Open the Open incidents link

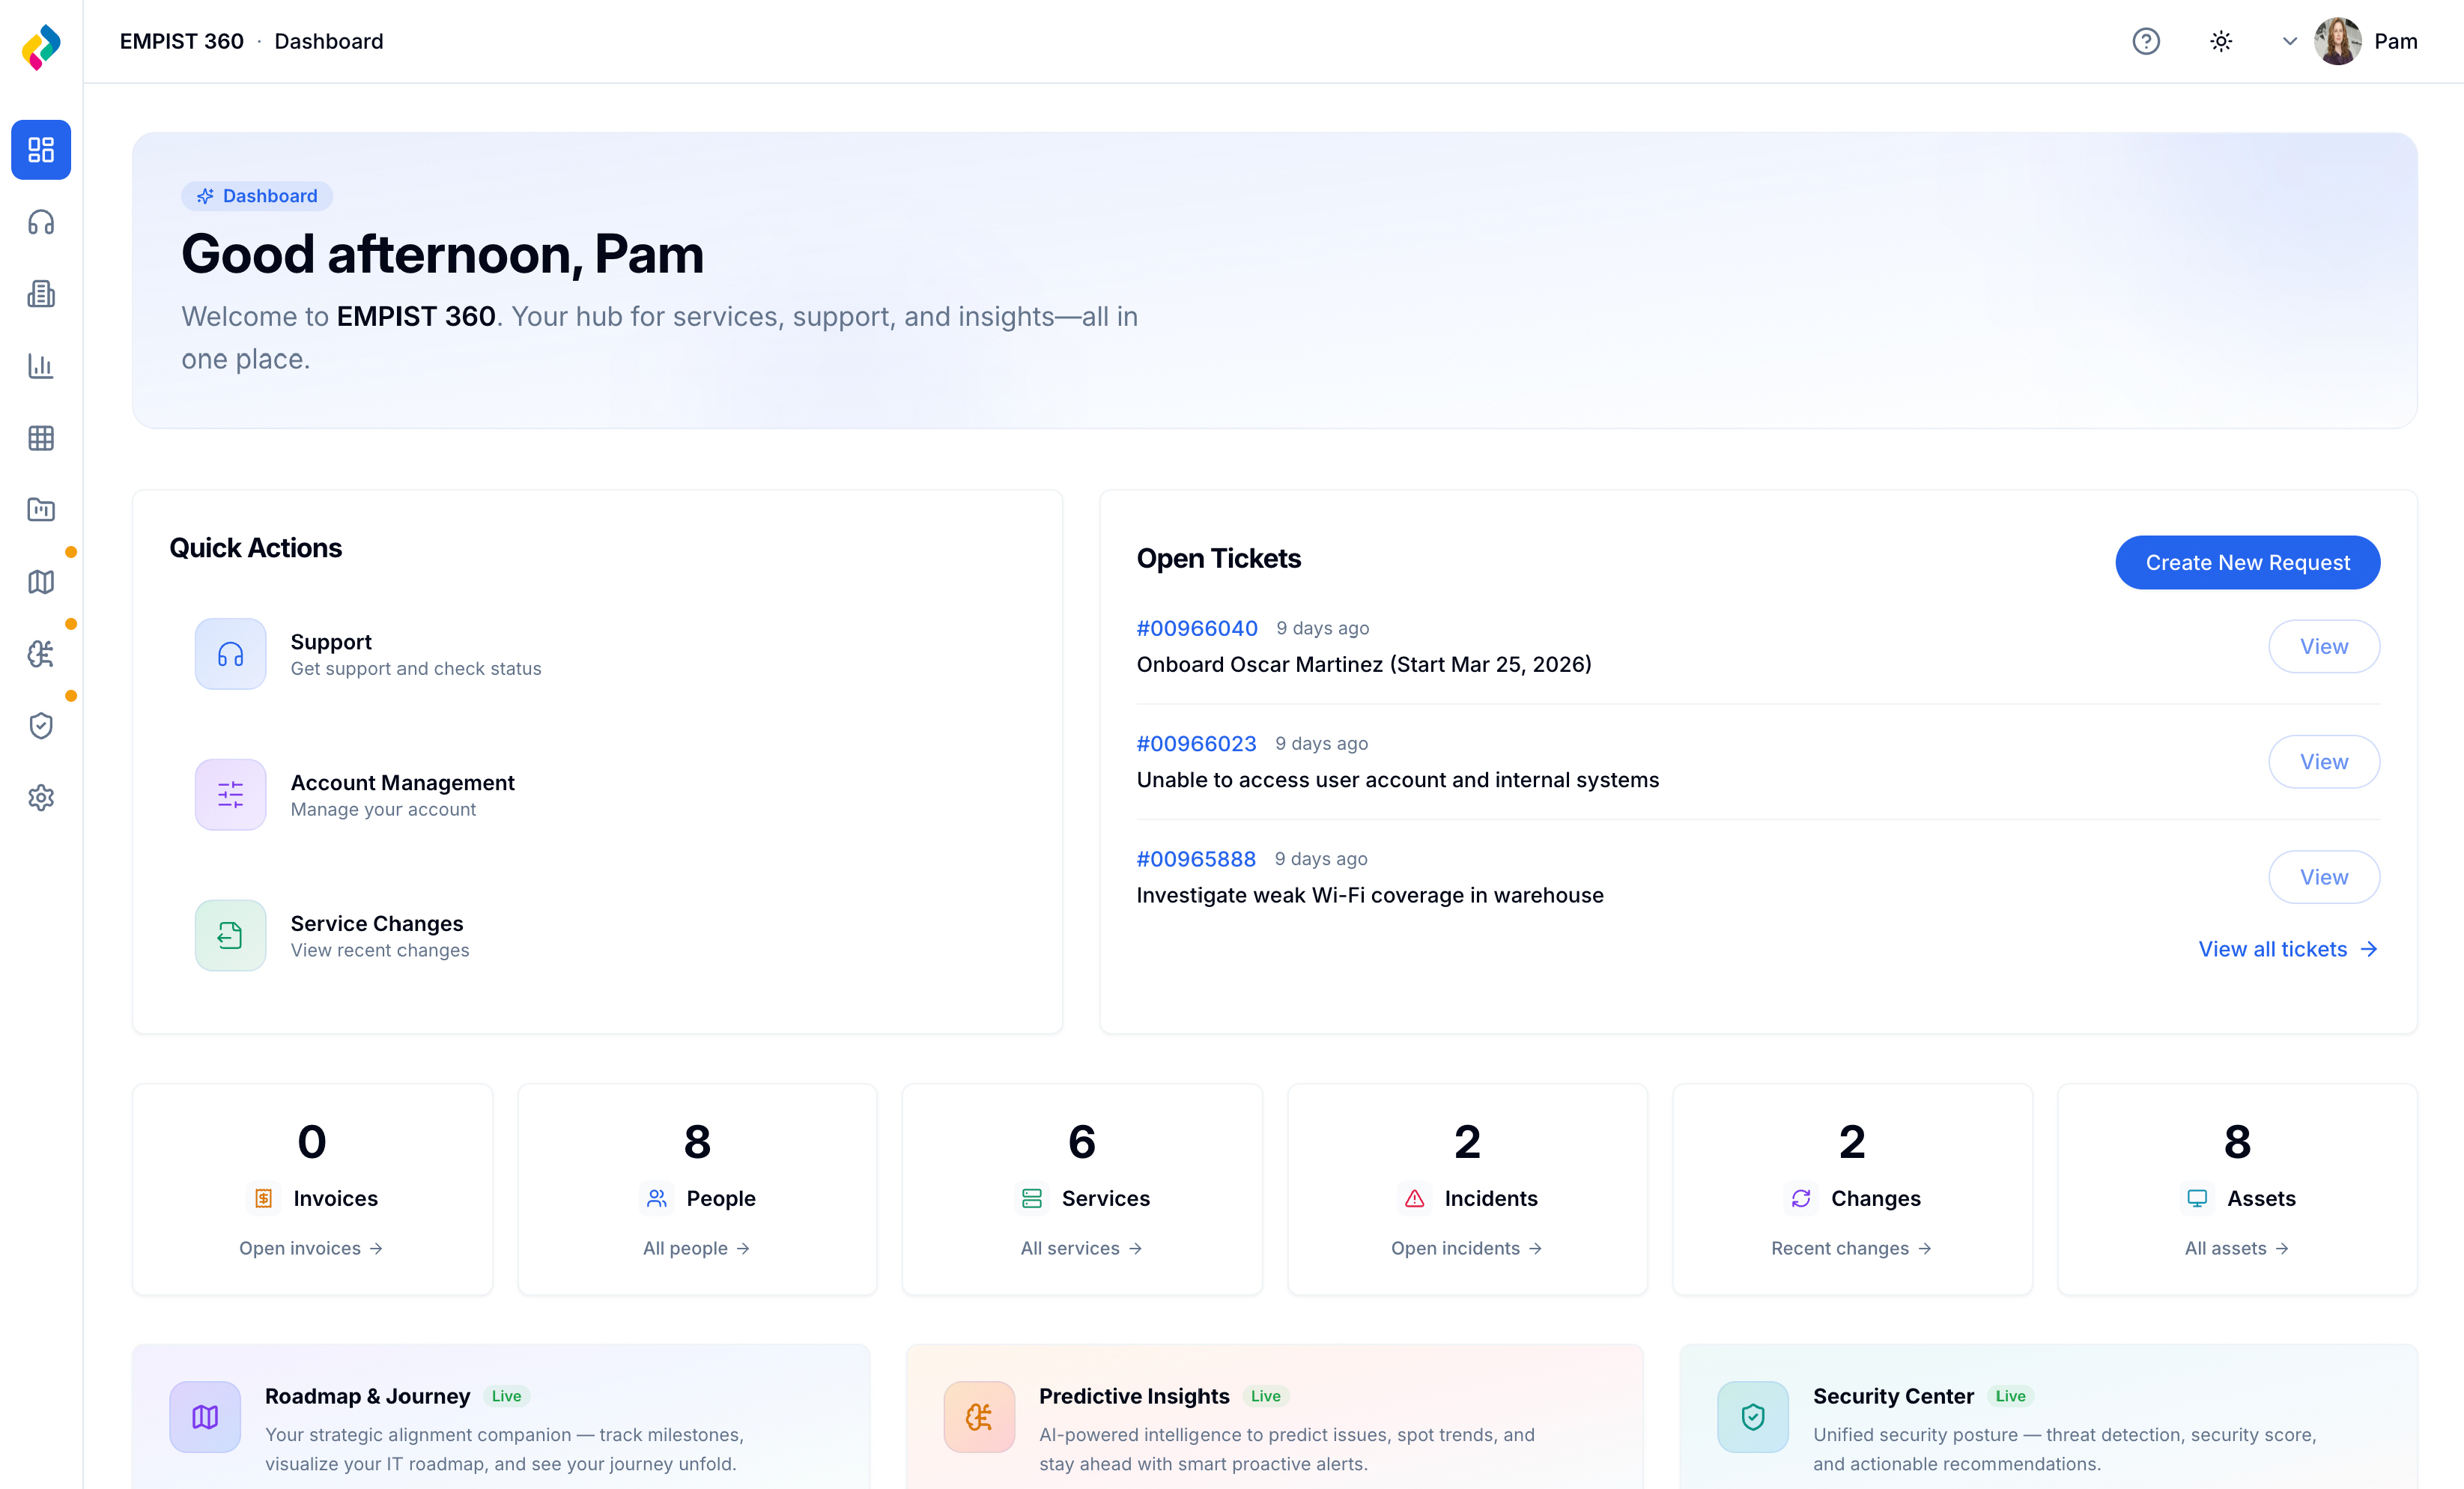click(1466, 1248)
